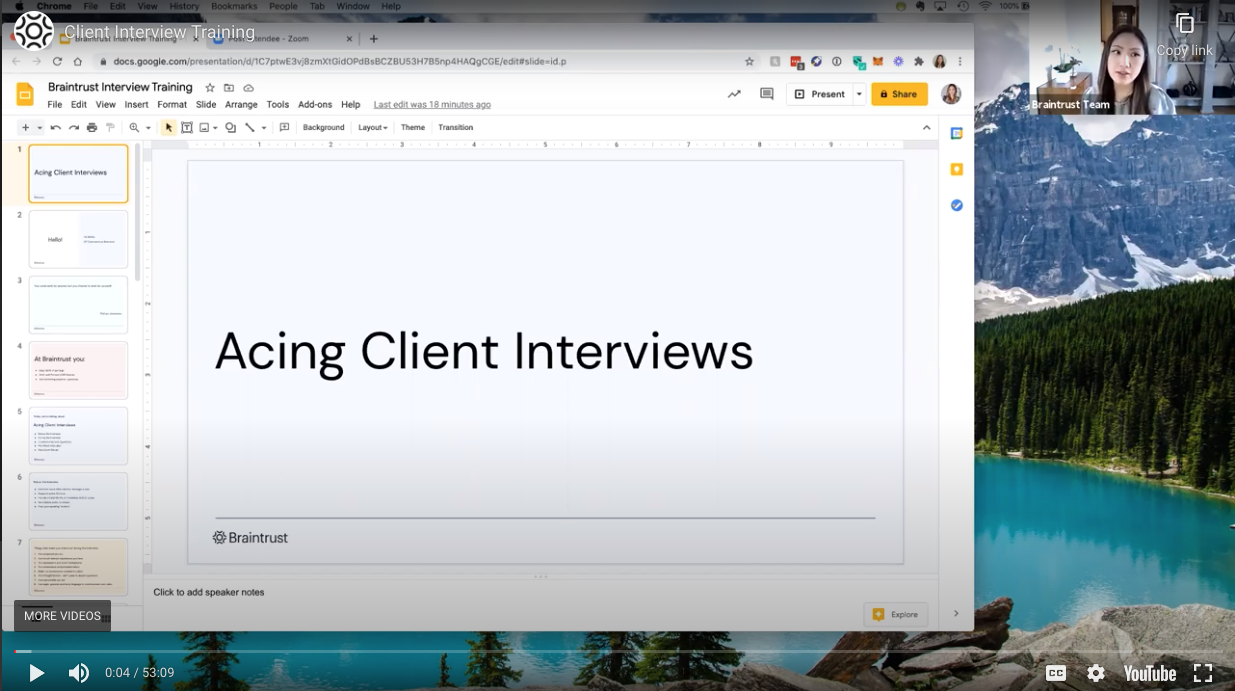1235x691 pixels.
Task: Star the Braintrust Interview Training presentation
Action: 210,88
